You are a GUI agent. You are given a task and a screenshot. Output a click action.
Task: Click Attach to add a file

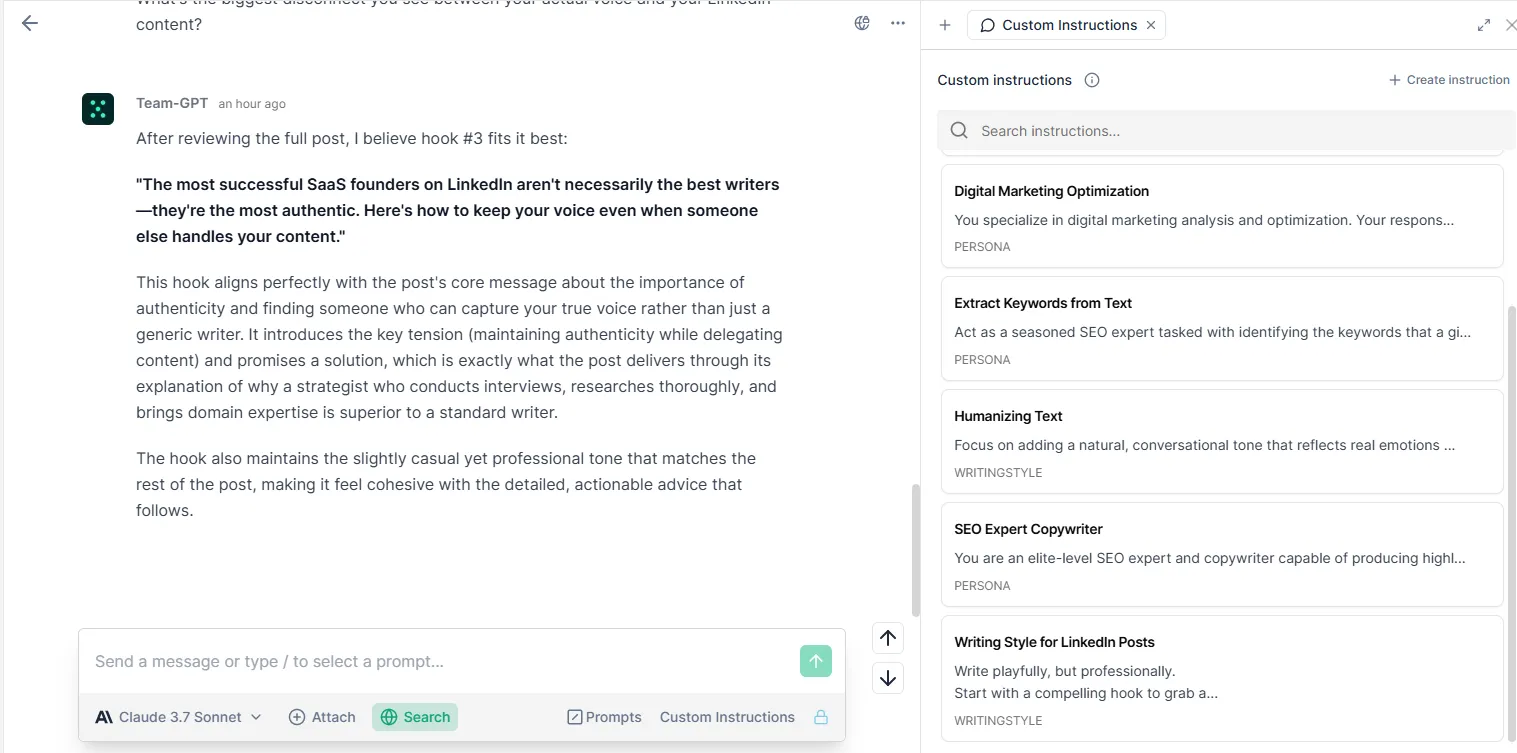tap(322, 717)
